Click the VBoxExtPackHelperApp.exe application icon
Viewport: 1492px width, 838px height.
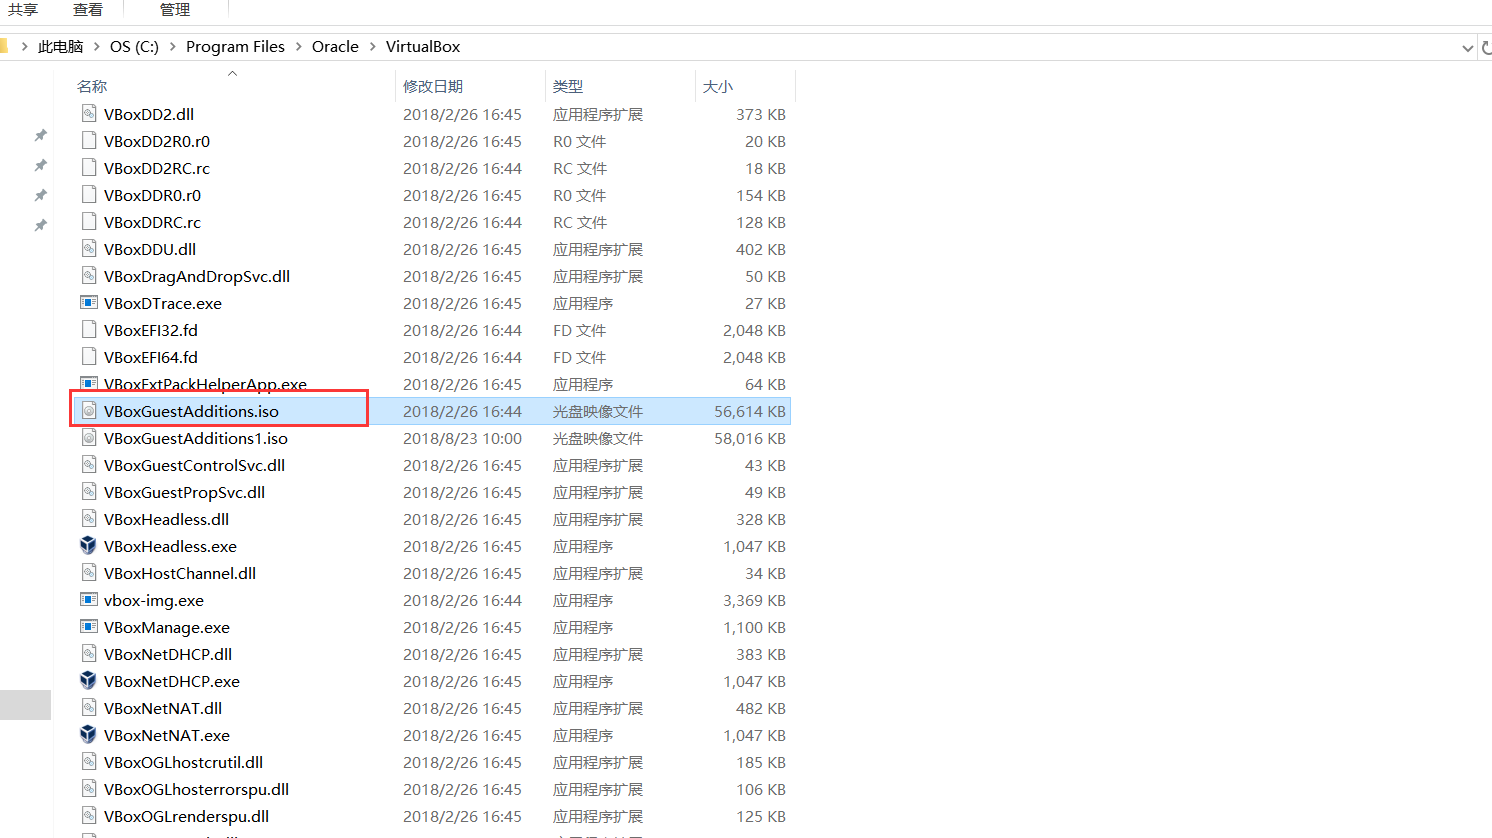(x=89, y=384)
